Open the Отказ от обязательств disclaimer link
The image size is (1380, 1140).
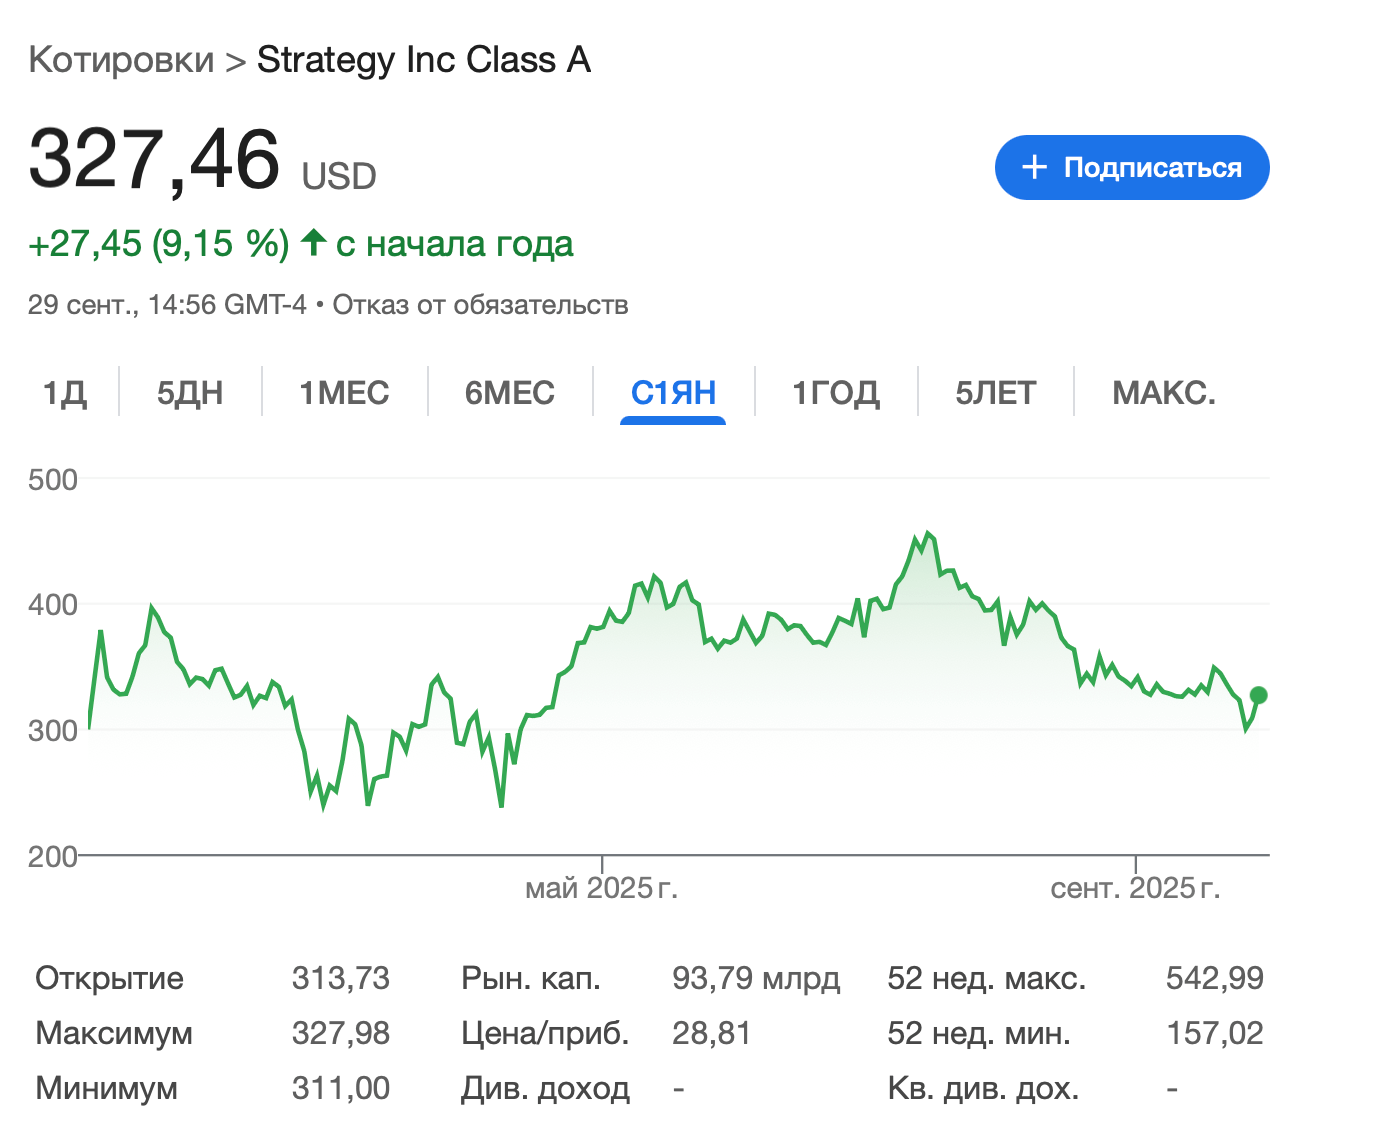point(480,305)
